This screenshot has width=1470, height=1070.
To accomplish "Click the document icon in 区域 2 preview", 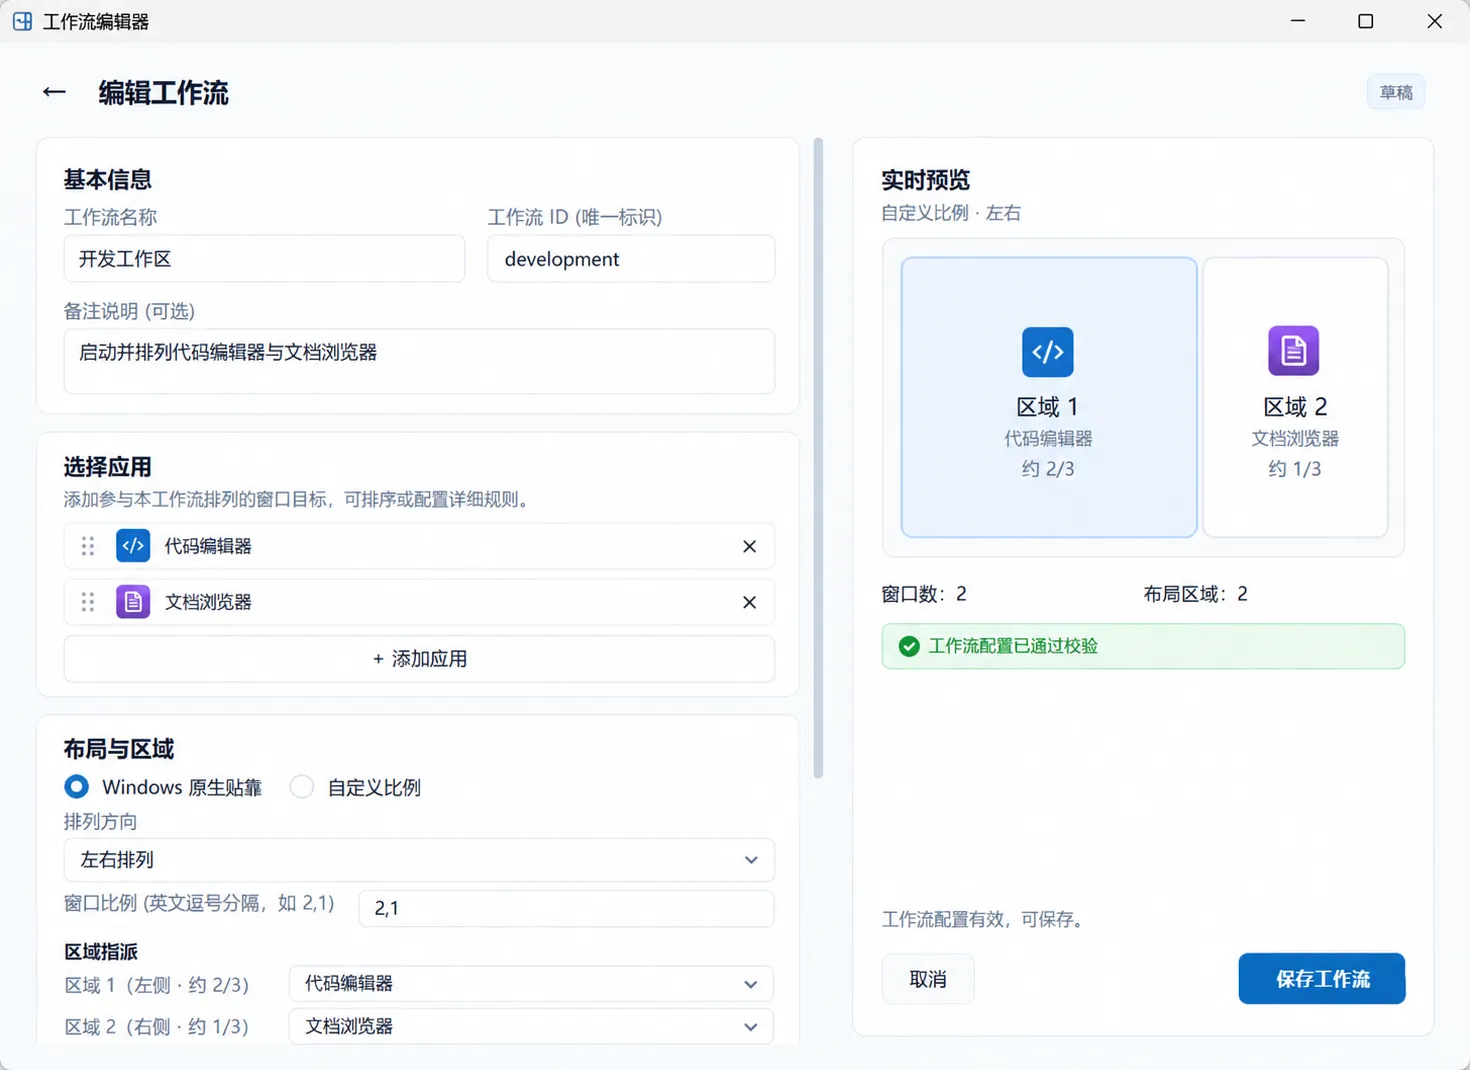I will [x=1294, y=351].
